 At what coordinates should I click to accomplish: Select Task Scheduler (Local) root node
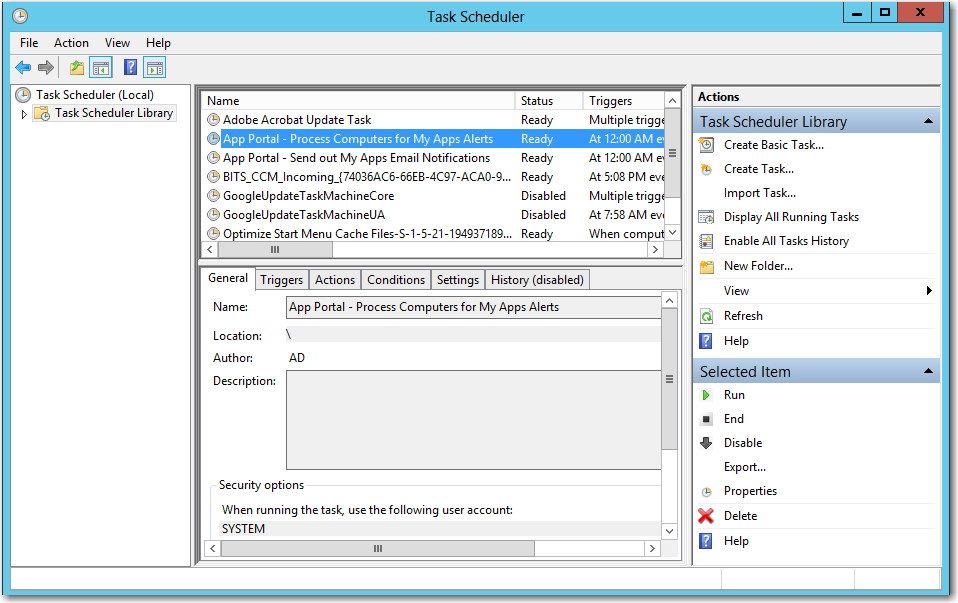click(95, 95)
